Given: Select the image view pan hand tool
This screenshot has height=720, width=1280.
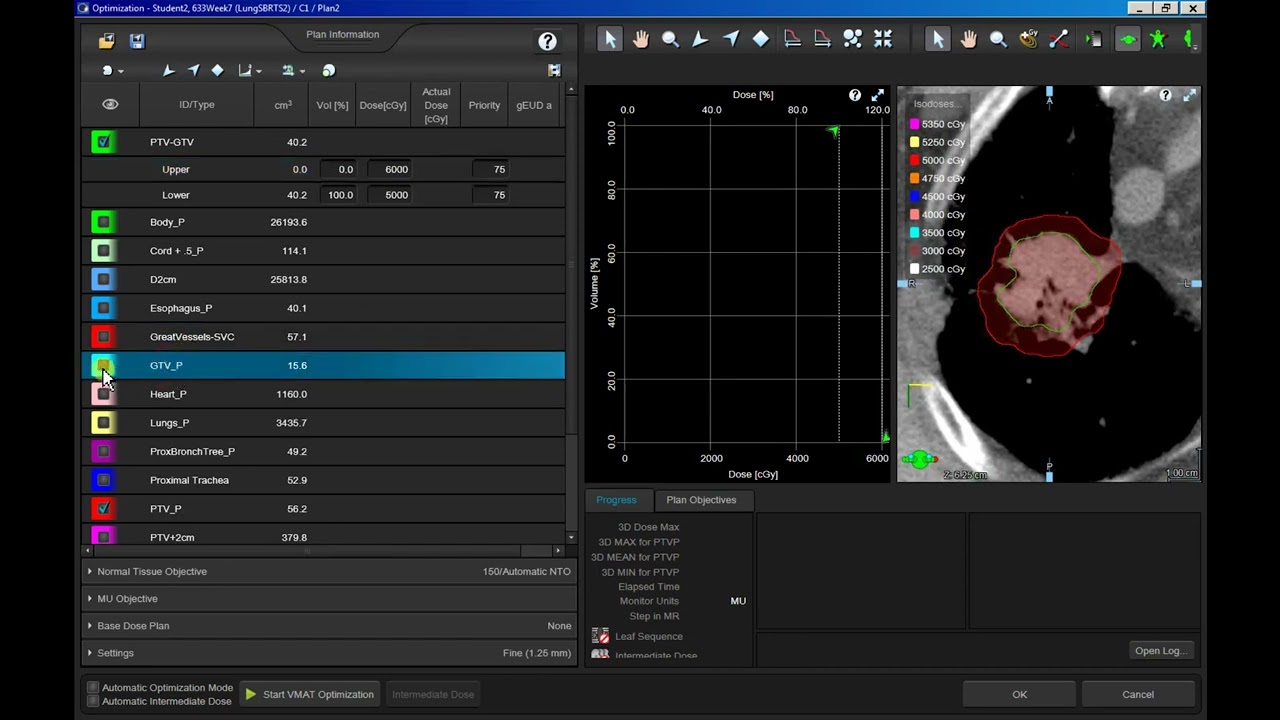Looking at the screenshot, I should [968, 39].
